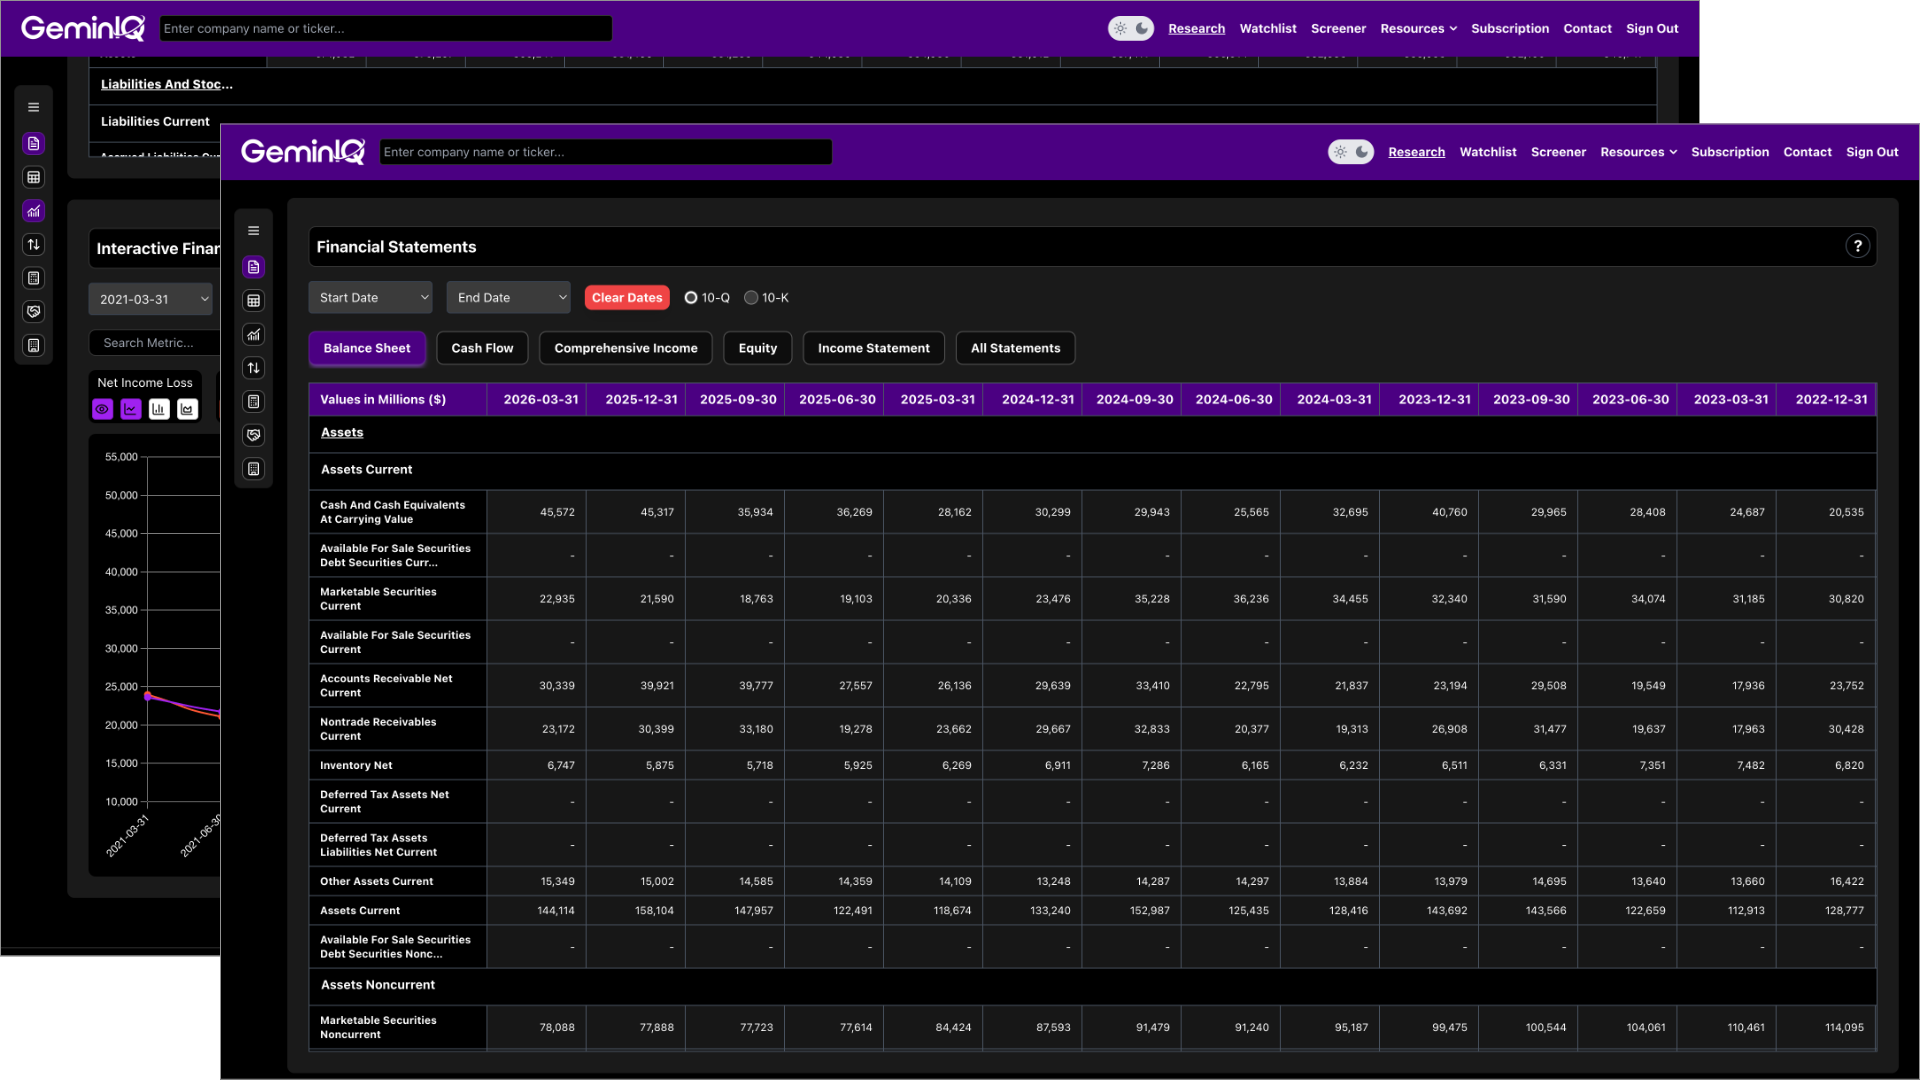This screenshot has height=1080, width=1920.
Task: Click the Clear Dates button
Action: coord(627,298)
